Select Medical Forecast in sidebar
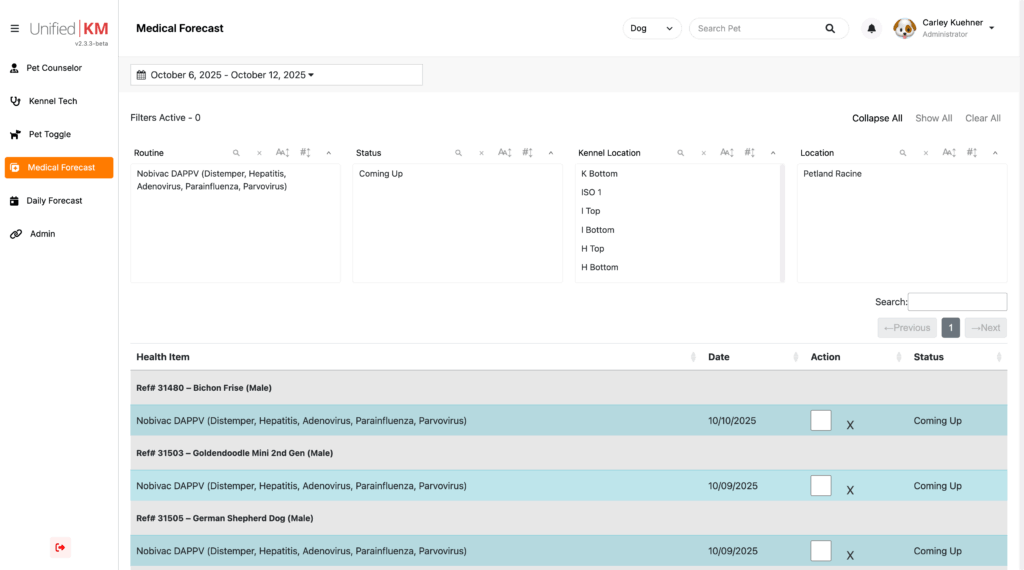Screen dimensions: 1024x570 coord(59,168)
